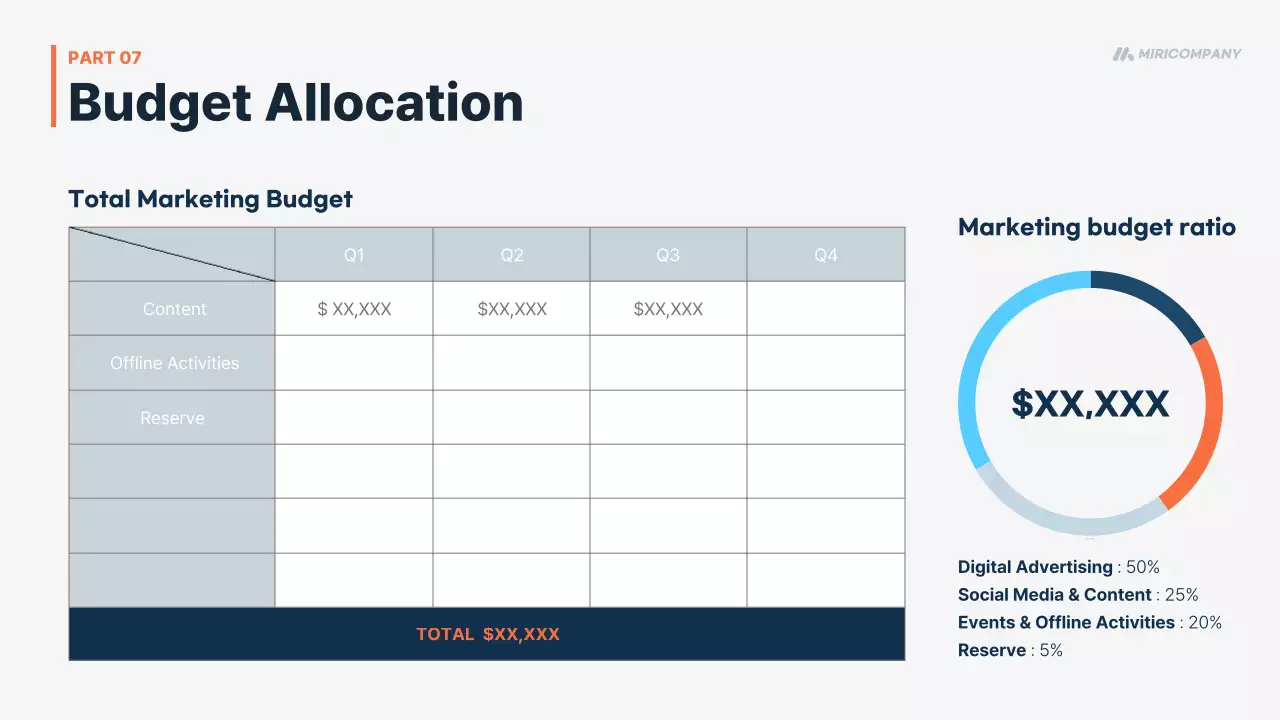Select the Marketing budget ratio heading
The image size is (1280, 720).
click(1097, 227)
